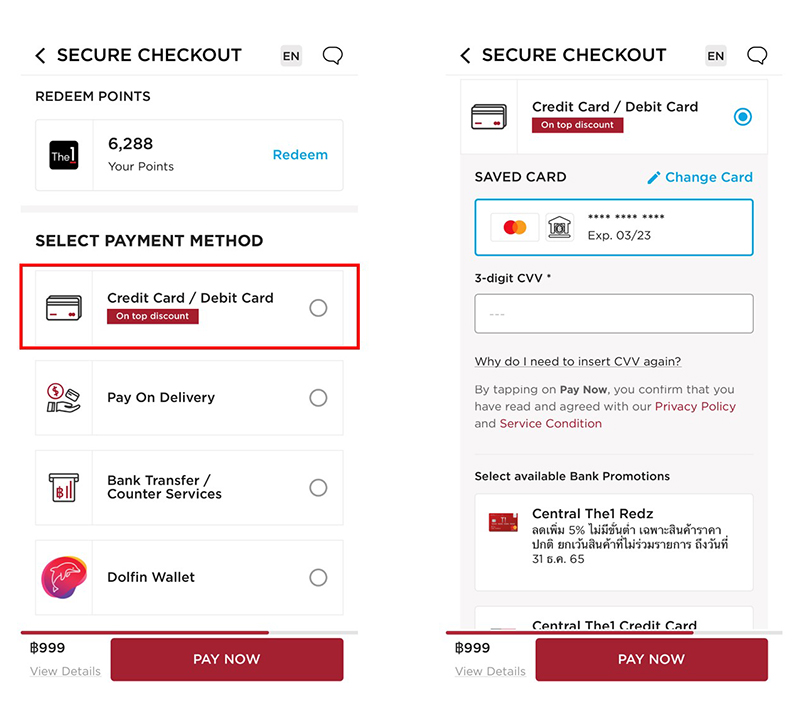Click Redeem link for 6,288 points
Screen dimensions: 800x706
[300, 155]
